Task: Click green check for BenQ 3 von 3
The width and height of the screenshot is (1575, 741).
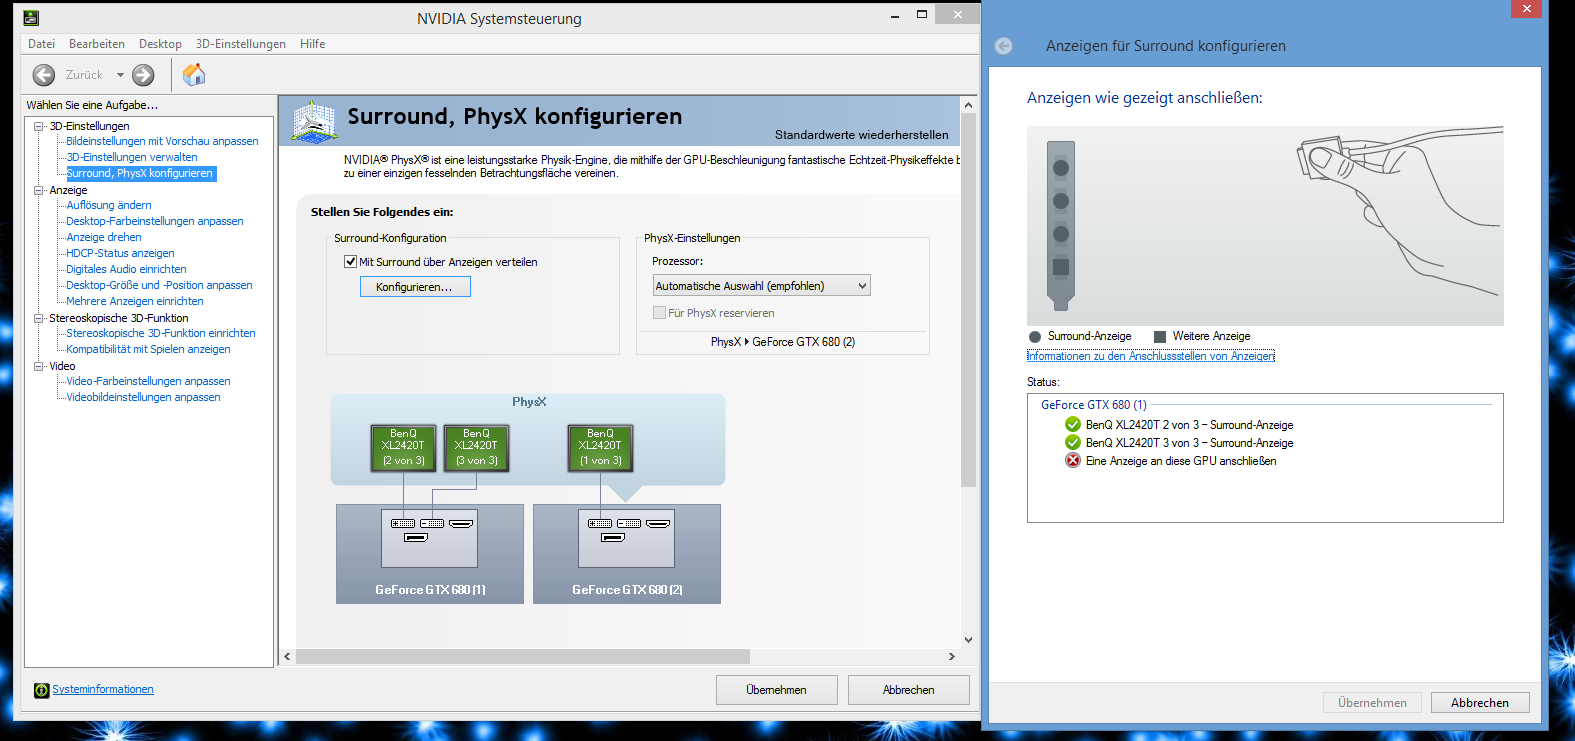Action: [x=1073, y=442]
